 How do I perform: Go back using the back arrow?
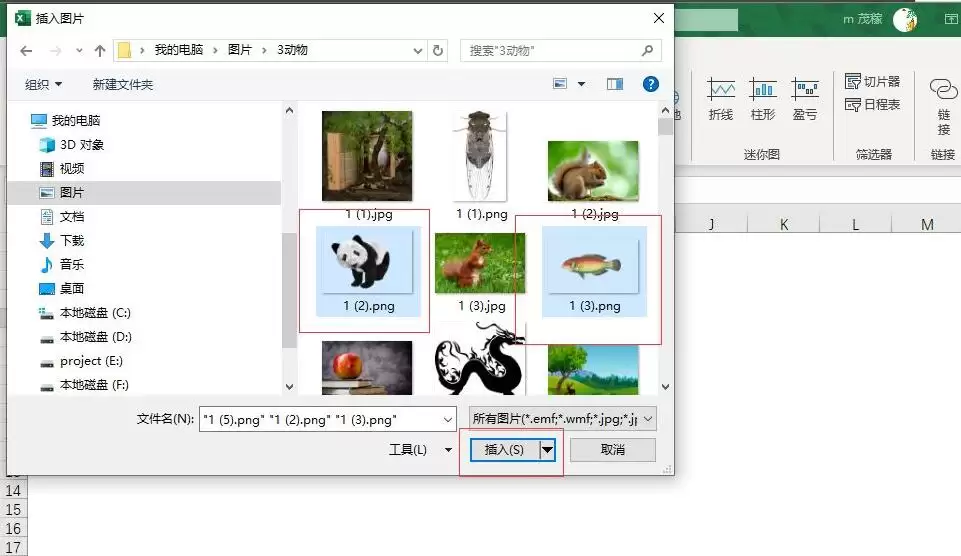click(x=26, y=51)
